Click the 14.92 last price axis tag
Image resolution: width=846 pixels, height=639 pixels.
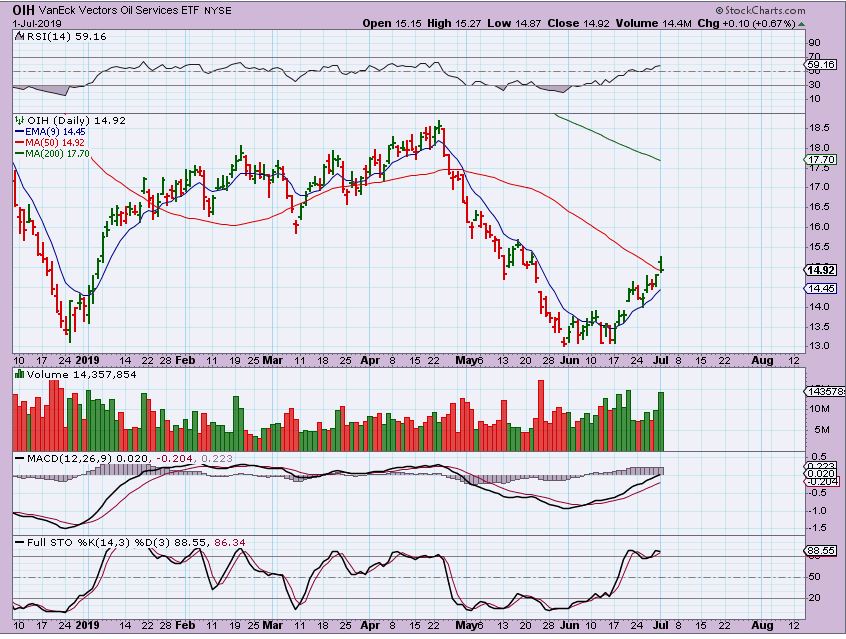pyautogui.click(x=821, y=270)
